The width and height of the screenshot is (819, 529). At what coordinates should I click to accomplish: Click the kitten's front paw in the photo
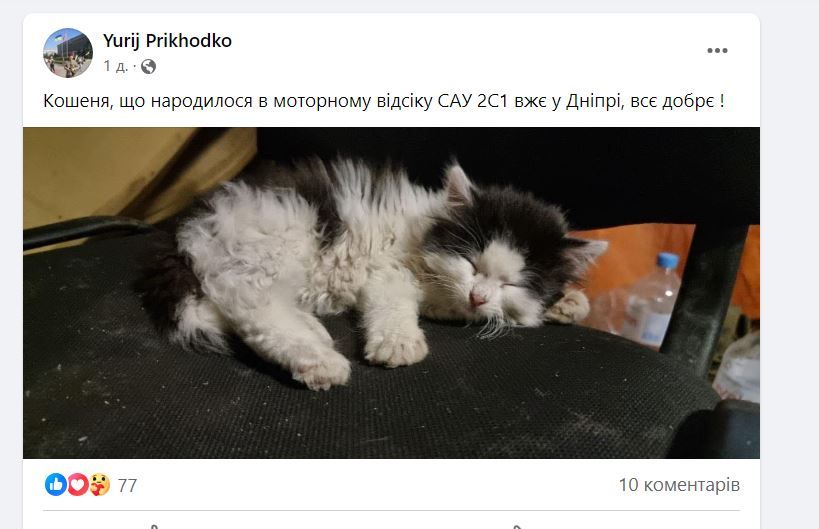tap(395, 347)
